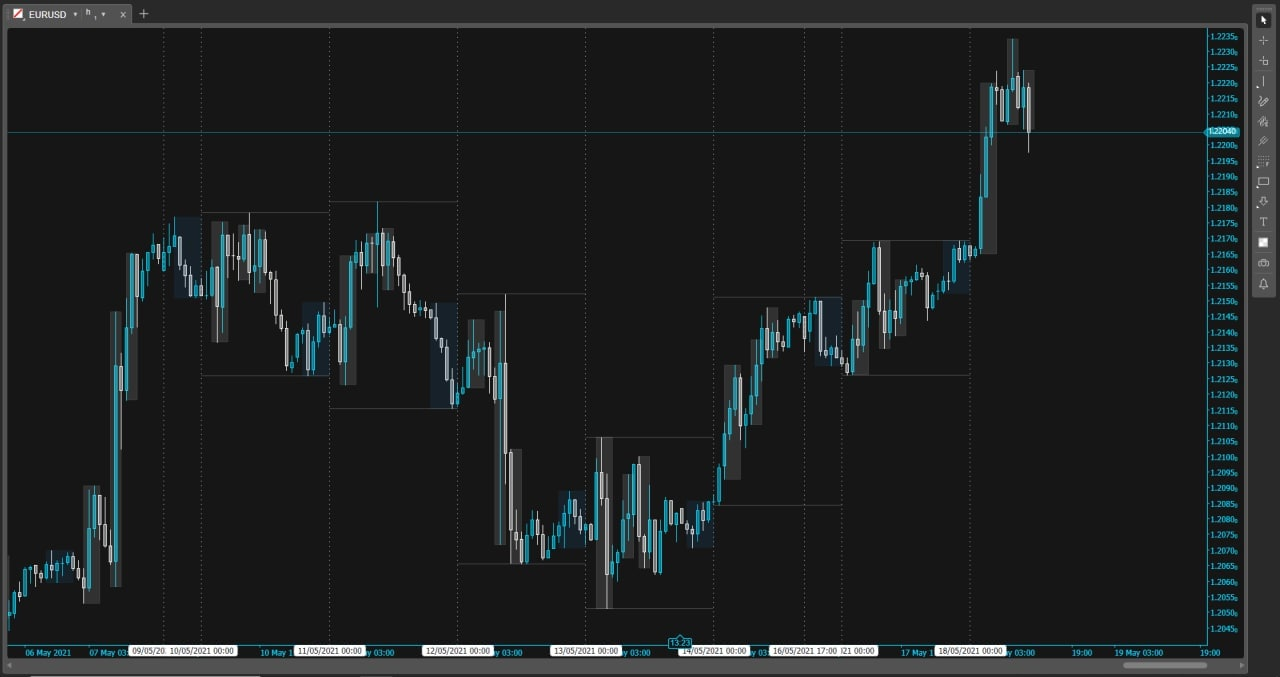Viewport: 1280px width, 677px height.
Task: Click the 18/05/2021 00:00 date marker
Action: tap(970, 651)
